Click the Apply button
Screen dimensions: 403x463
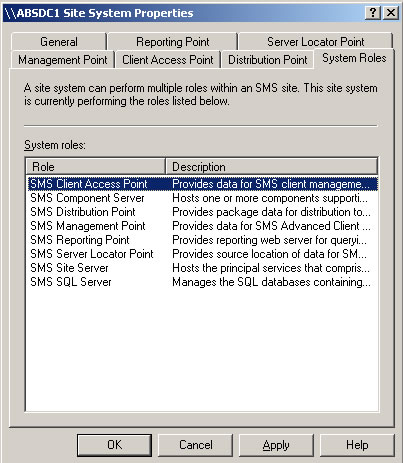276,445
